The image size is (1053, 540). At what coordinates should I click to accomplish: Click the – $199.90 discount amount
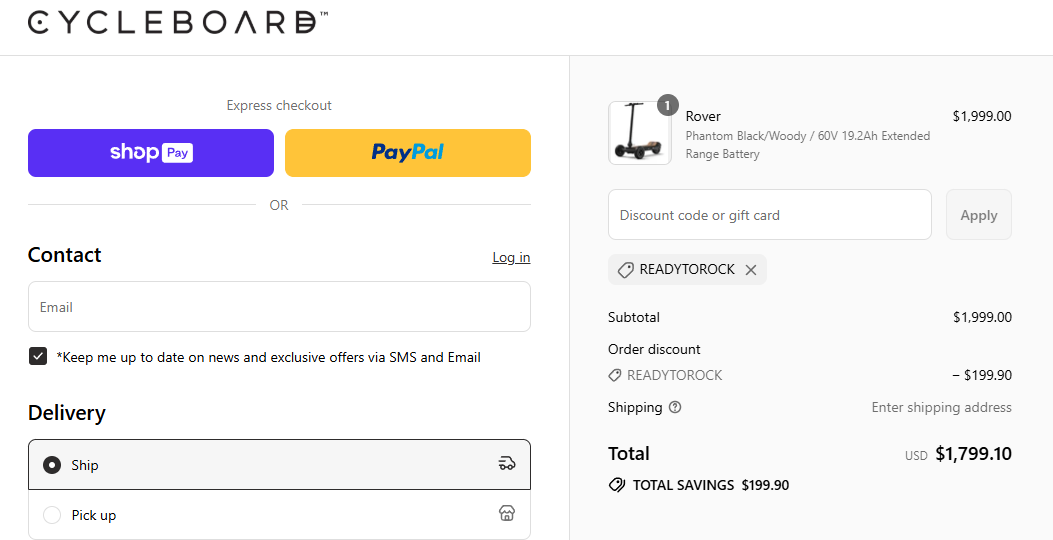pyautogui.click(x=982, y=375)
